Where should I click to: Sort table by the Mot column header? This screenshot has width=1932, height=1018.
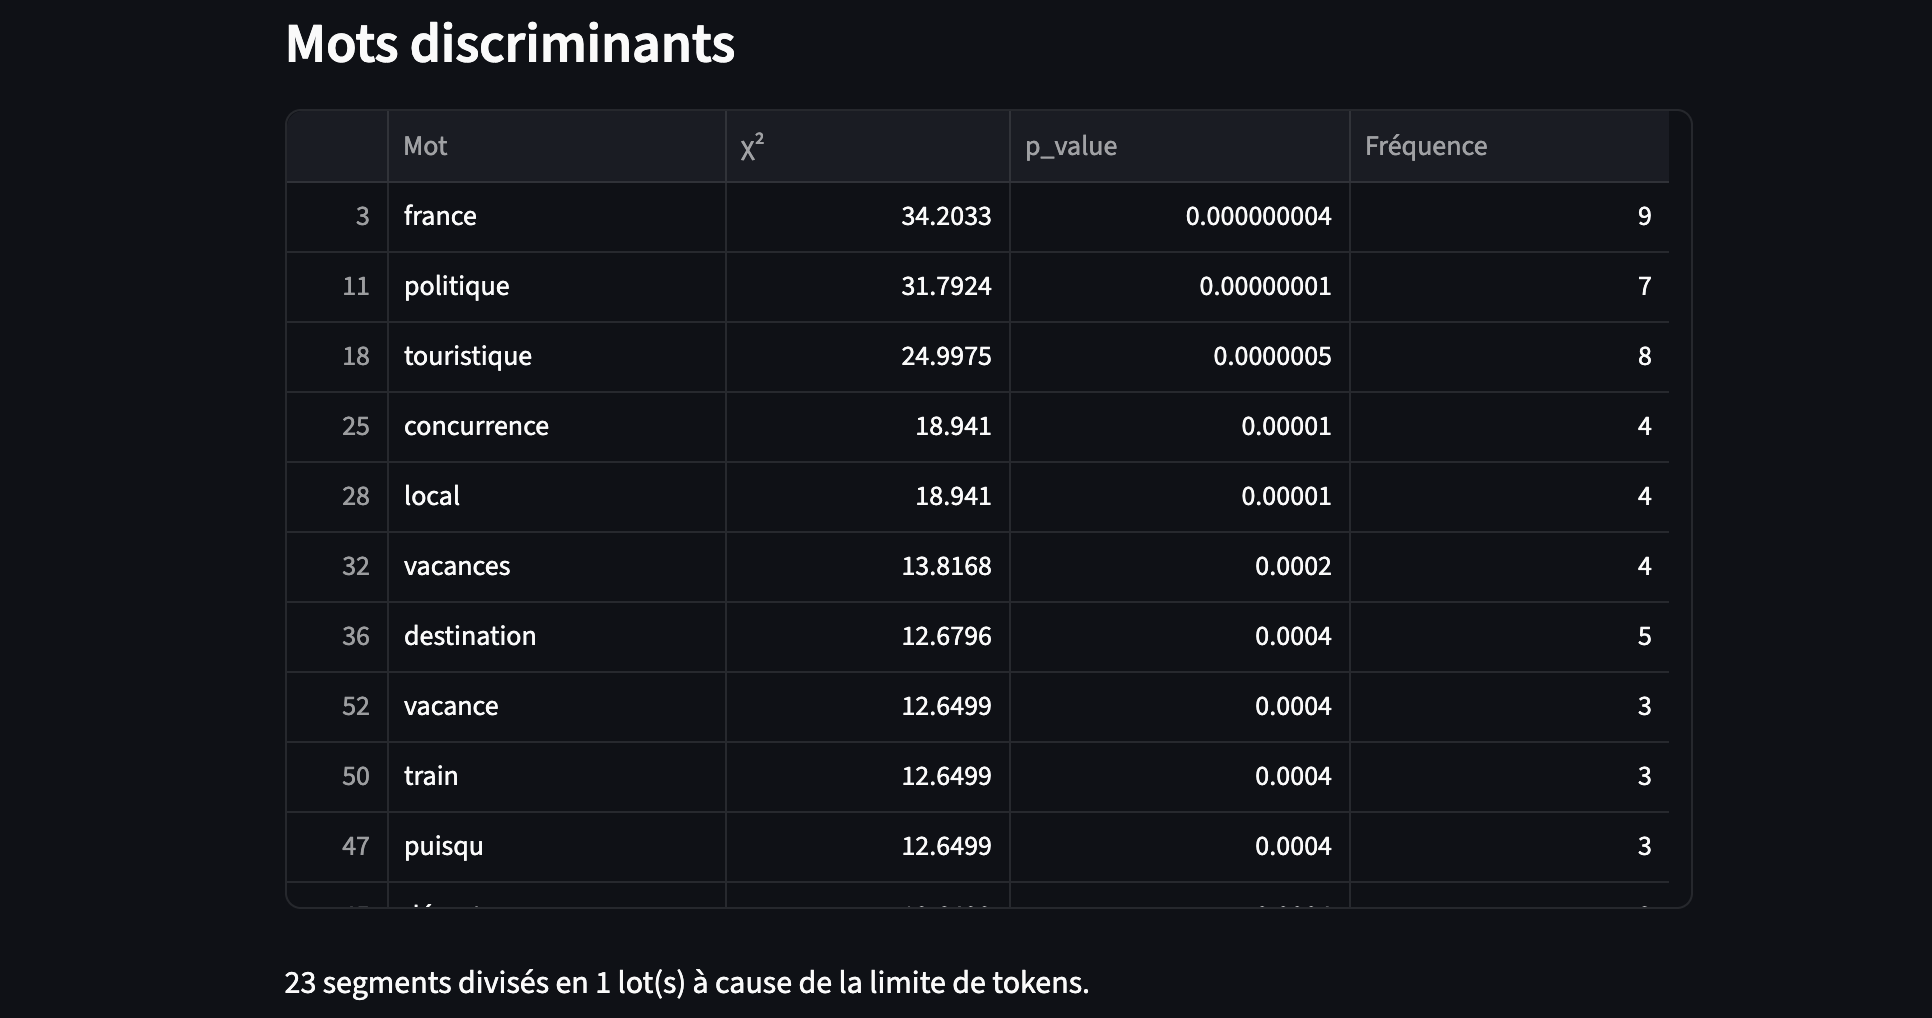click(556, 146)
